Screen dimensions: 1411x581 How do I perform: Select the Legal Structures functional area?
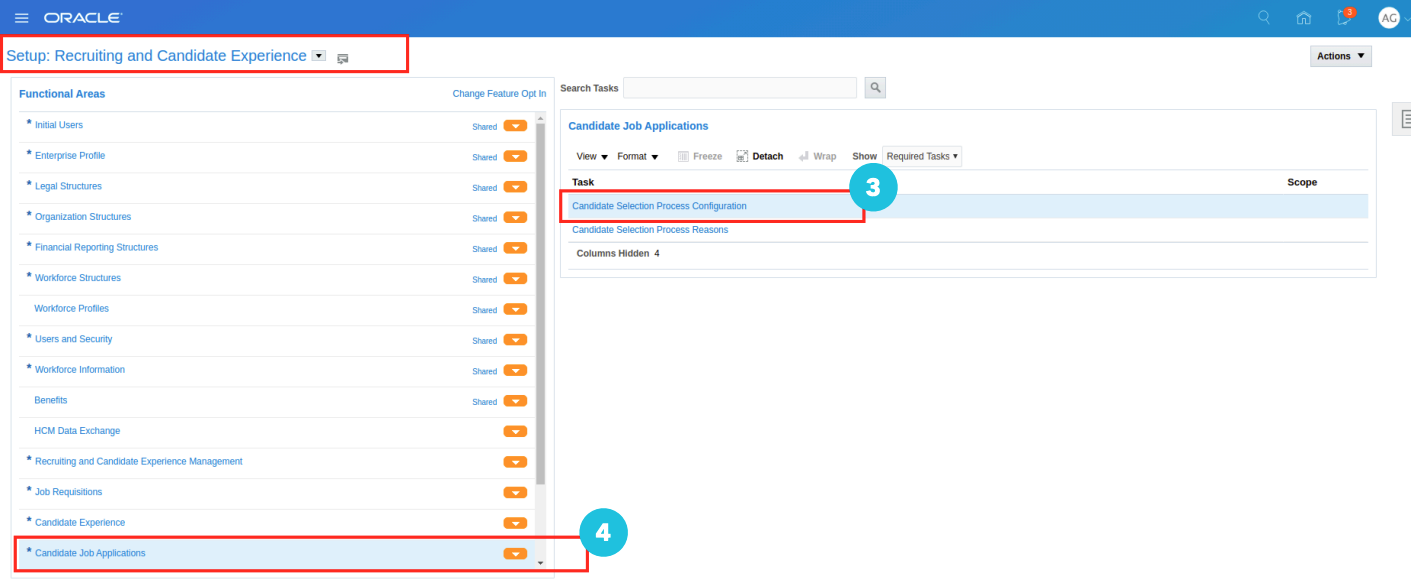pos(68,186)
